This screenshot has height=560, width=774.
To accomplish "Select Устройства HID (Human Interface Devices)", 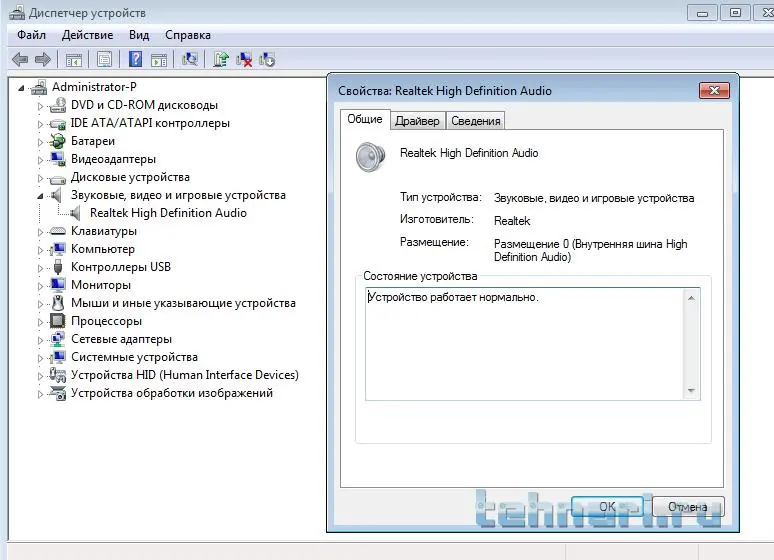I will (185, 375).
